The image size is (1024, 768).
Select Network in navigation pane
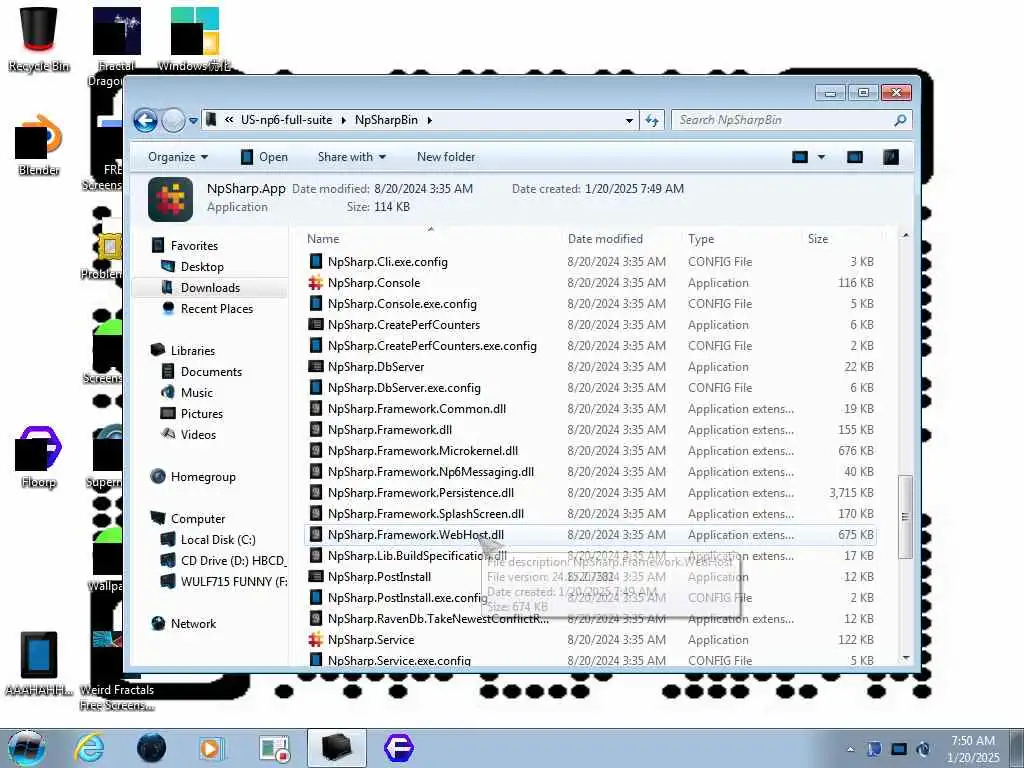[193, 624]
